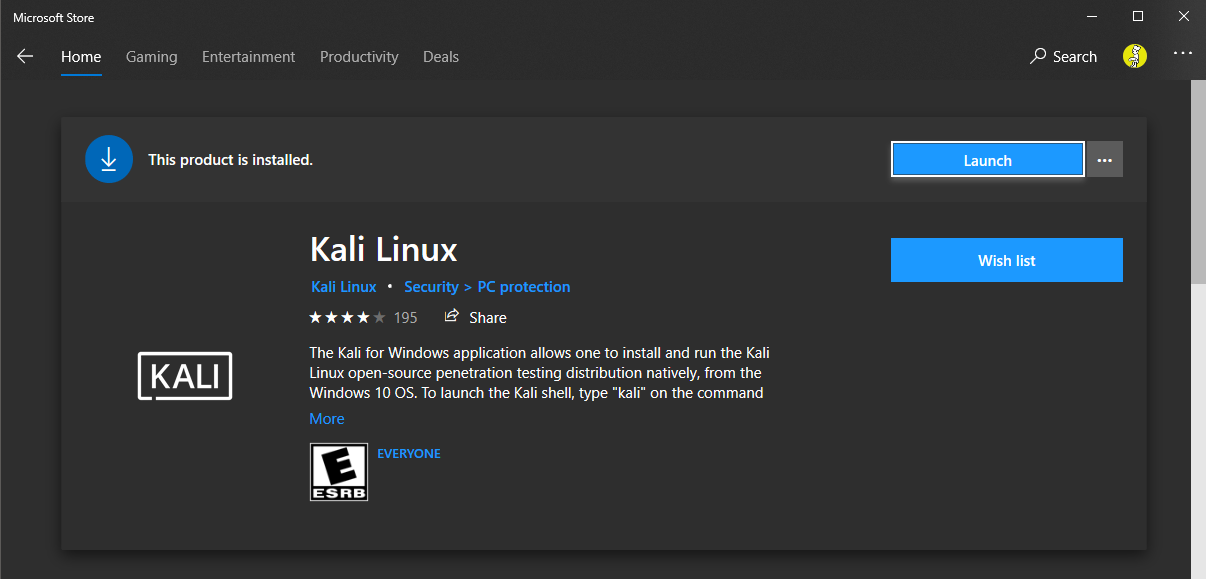Image resolution: width=1206 pixels, height=579 pixels.
Task: Open the Deals tab
Action: pos(441,57)
